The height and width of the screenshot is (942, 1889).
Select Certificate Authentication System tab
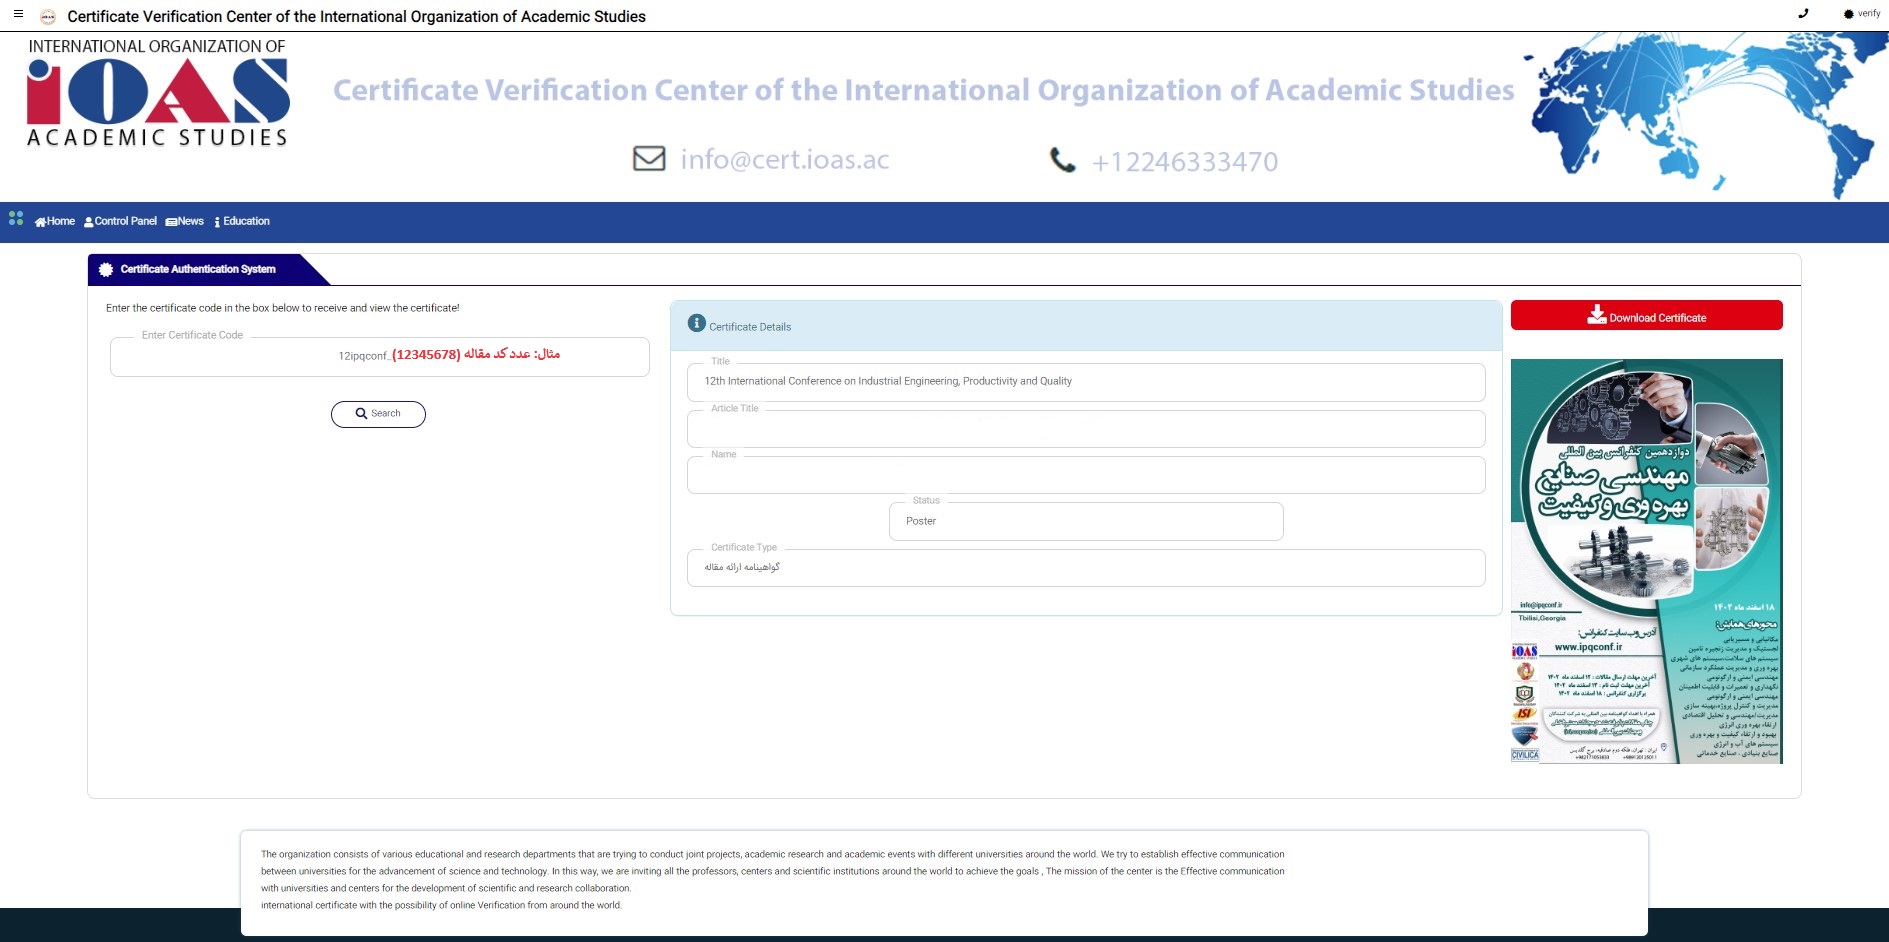[198, 270]
